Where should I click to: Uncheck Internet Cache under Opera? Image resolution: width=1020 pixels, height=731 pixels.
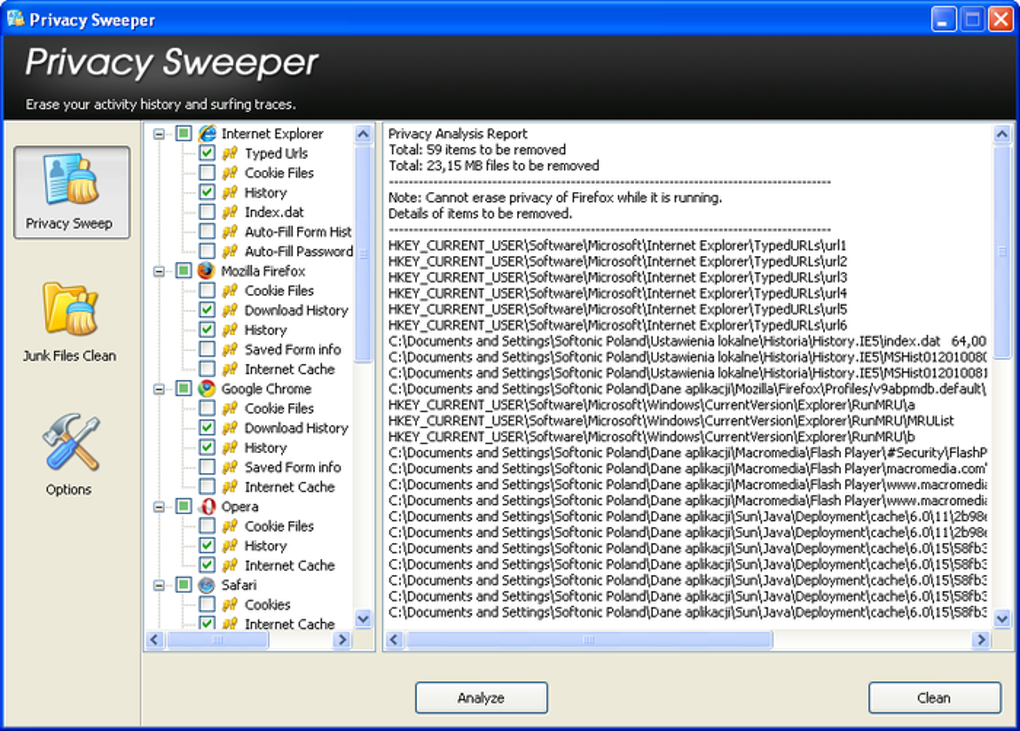tap(207, 565)
